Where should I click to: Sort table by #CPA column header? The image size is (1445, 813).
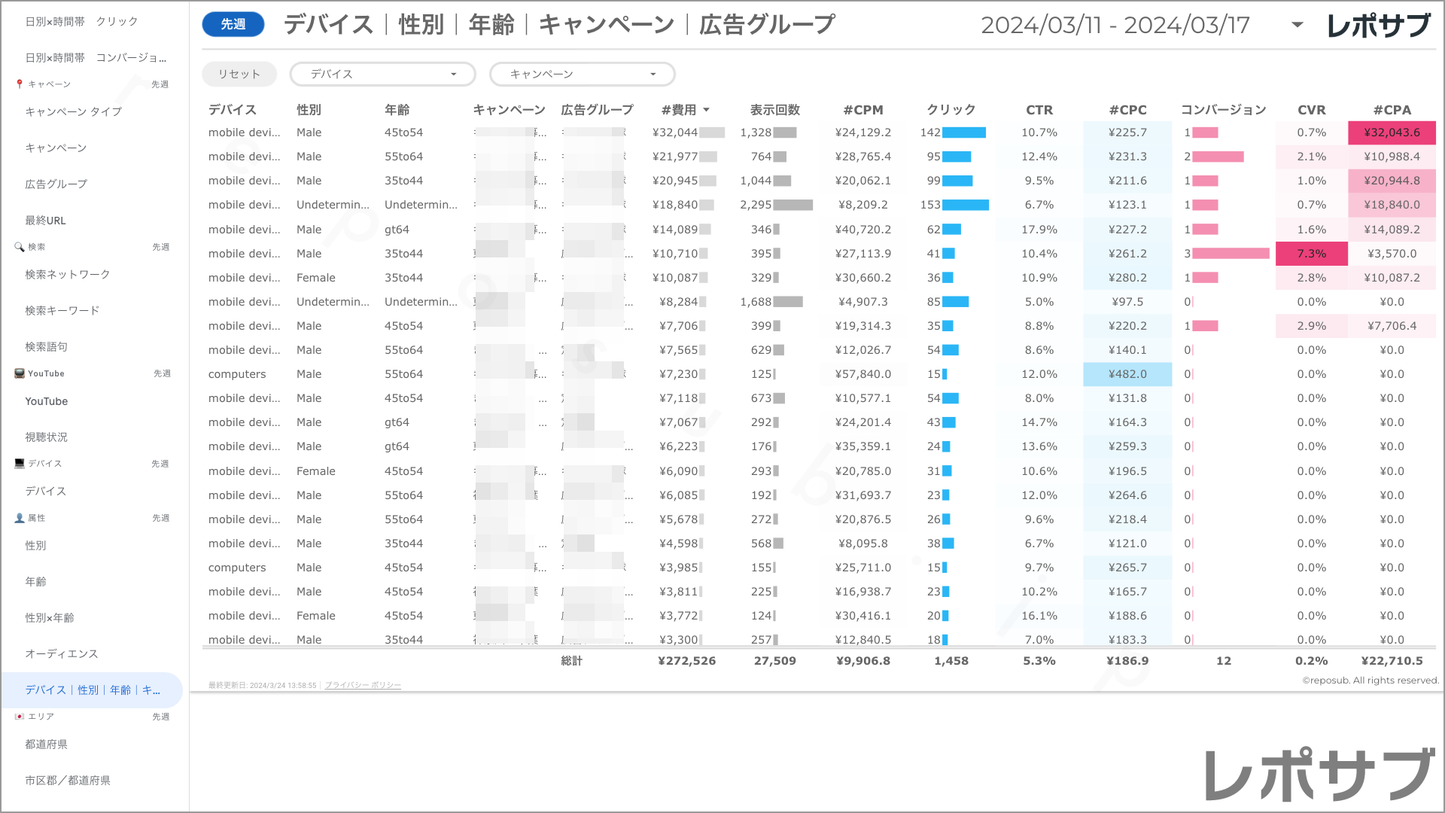pyautogui.click(x=1391, y=110)
